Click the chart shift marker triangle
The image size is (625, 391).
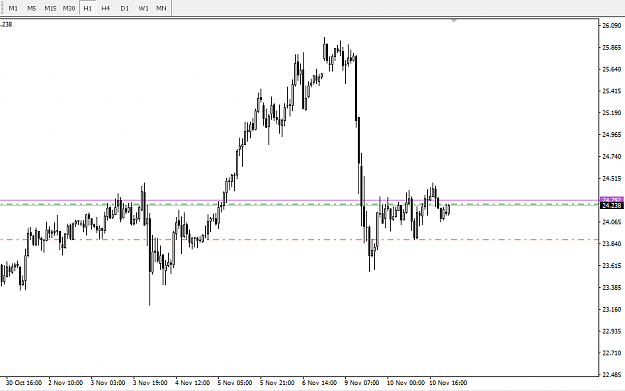click(x=454, y=20)
